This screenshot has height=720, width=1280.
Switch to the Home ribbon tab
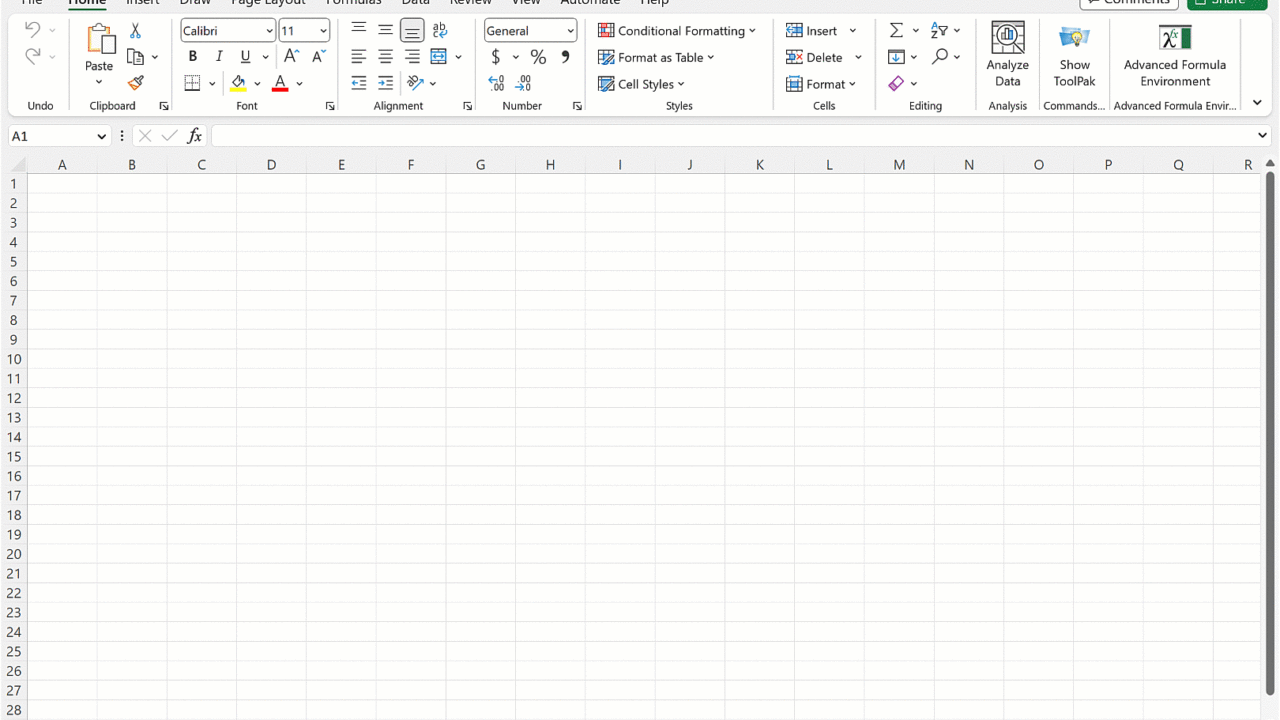click(87, 3)
